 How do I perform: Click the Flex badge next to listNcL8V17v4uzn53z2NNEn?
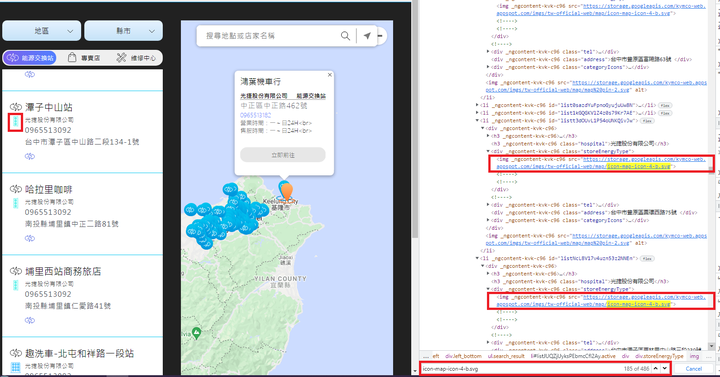pos(647,259)
